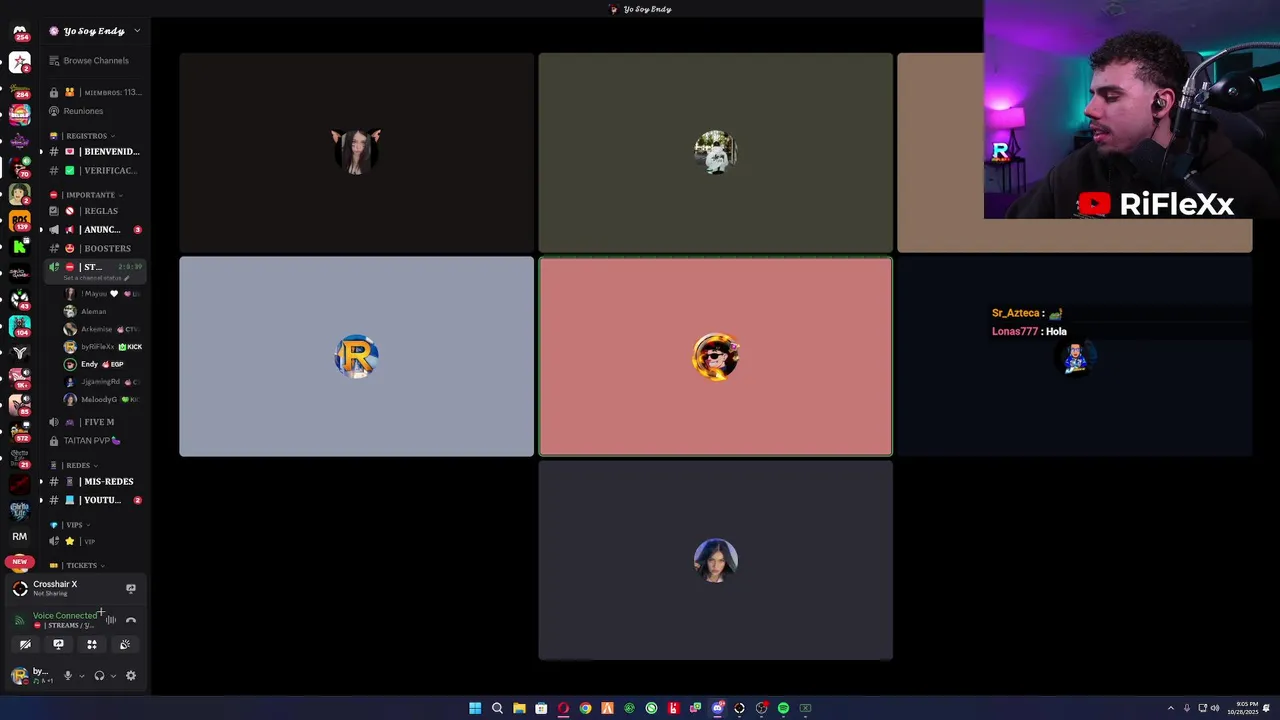Open Browse Channels
The image size is (1280, 720).
[x=95, y=60]
